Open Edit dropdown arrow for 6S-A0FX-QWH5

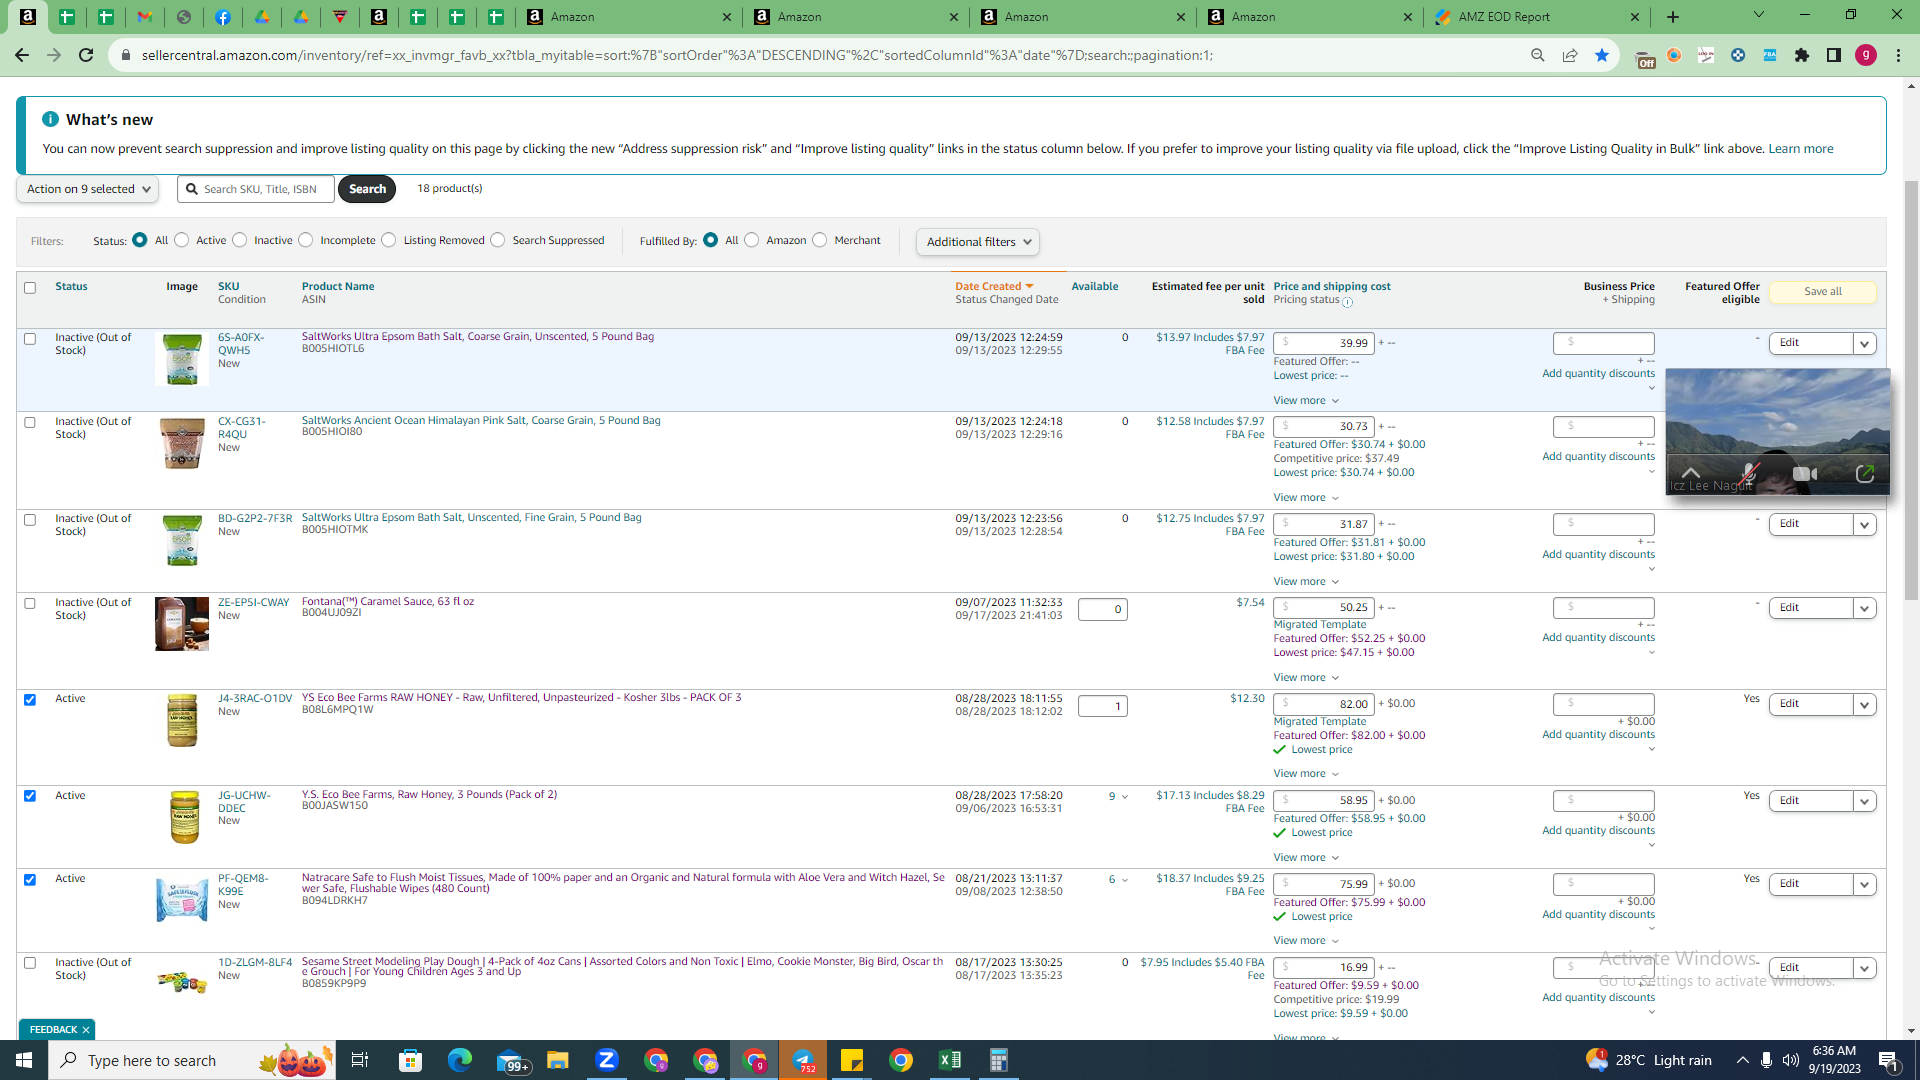click(x=1864, y=344)
